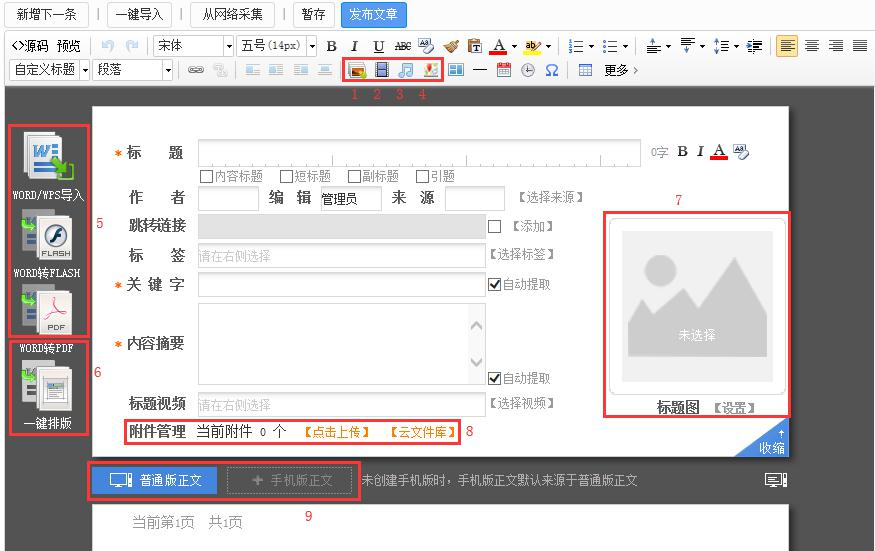Click the 发布文章 publish button

click(x=374, y=14)
